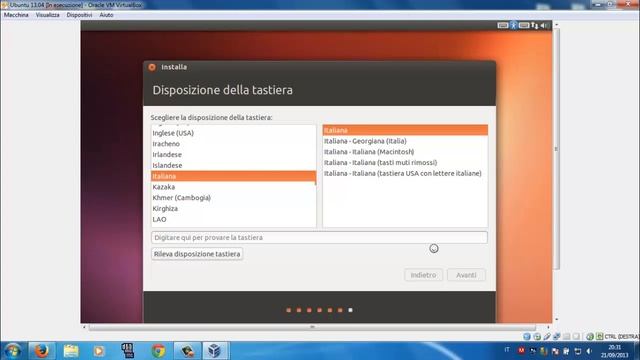Click the keyboard test input field

[x=319, y=238]
